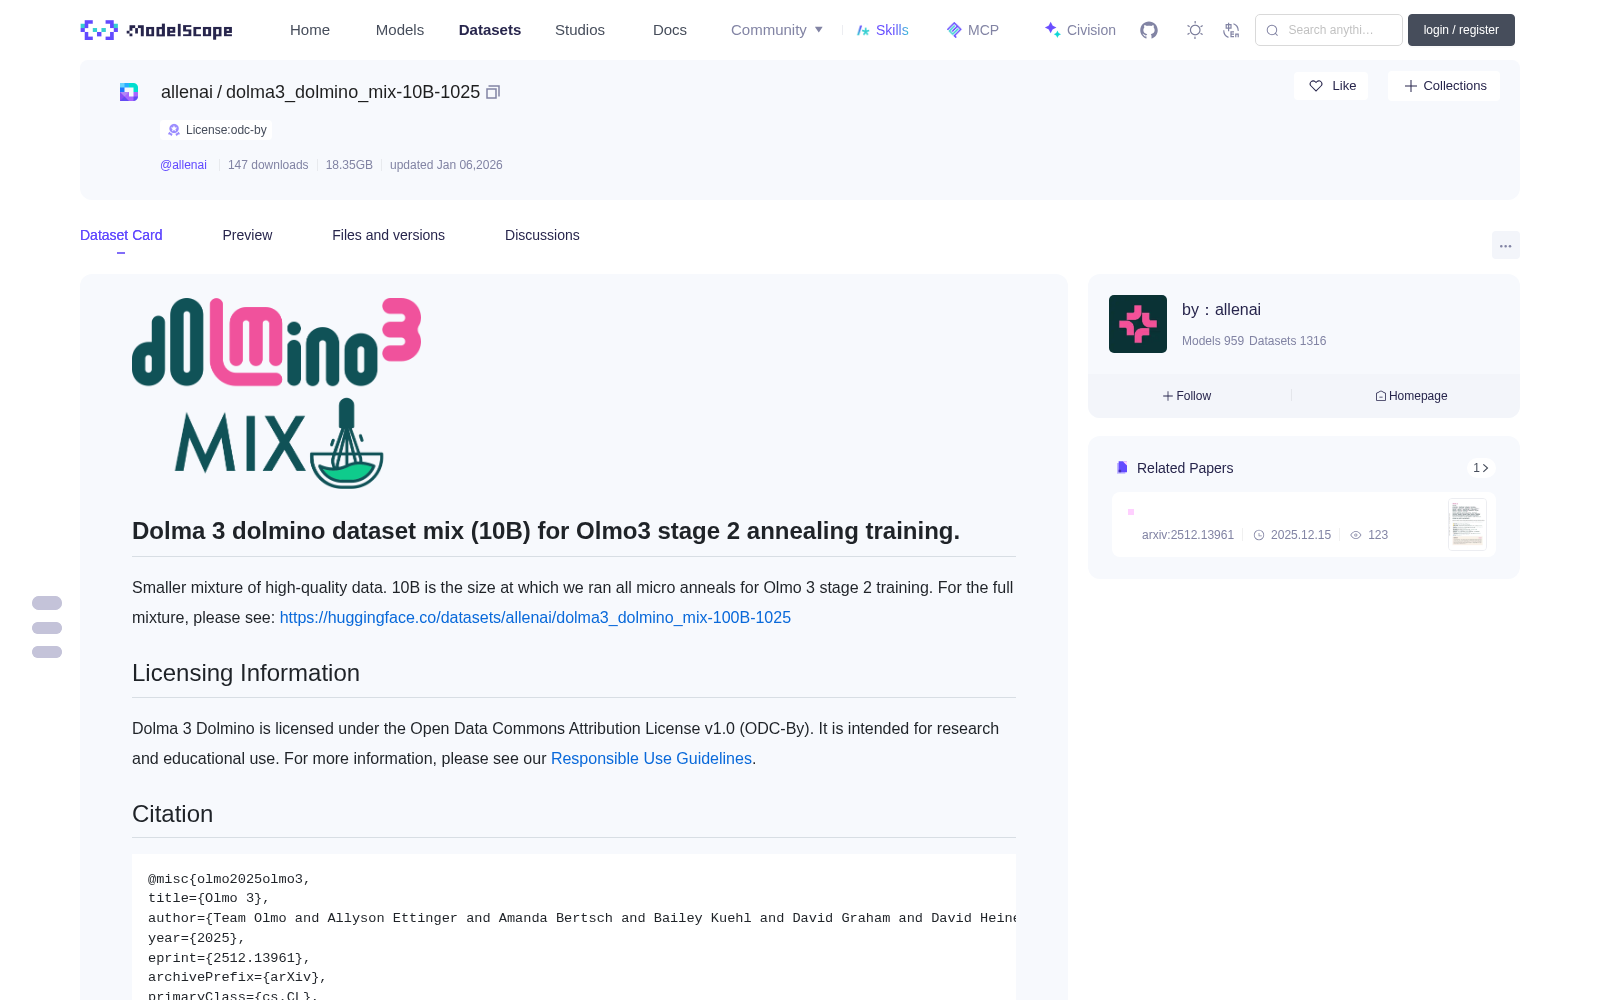Switch to Discussions tab
The height and width of the screenshot is (1000, 1600).
tap(542, 235)
